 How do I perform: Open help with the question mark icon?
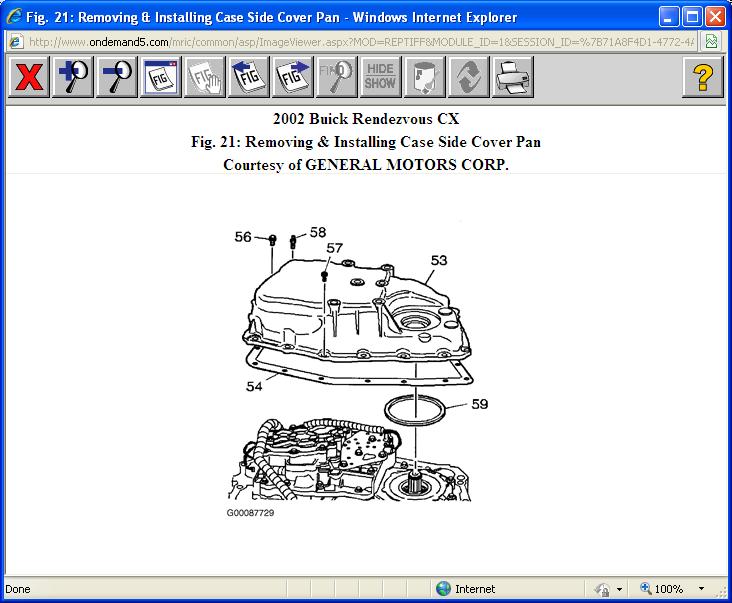pos(703,77)
